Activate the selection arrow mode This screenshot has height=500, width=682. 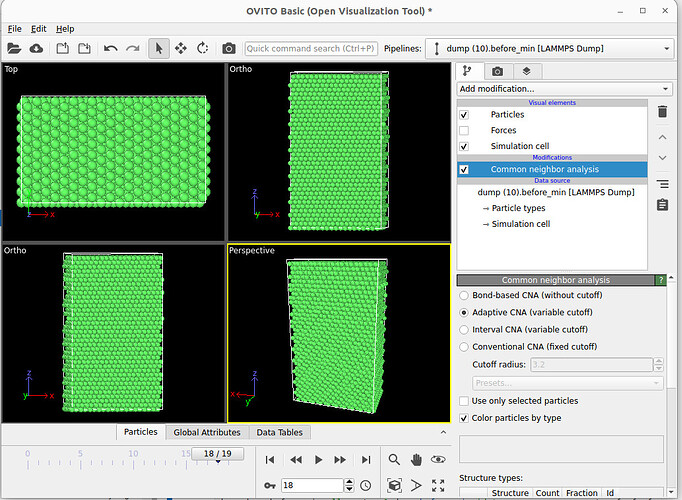click(159, 48)
